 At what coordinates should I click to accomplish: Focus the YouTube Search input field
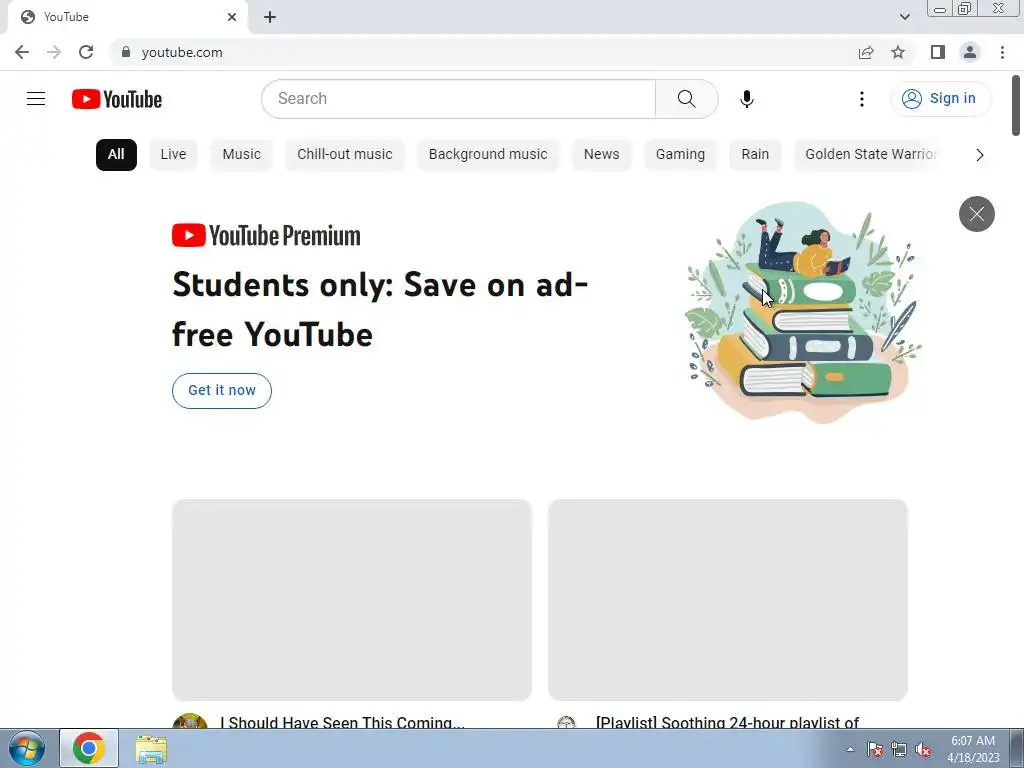(x=458, y=99)
